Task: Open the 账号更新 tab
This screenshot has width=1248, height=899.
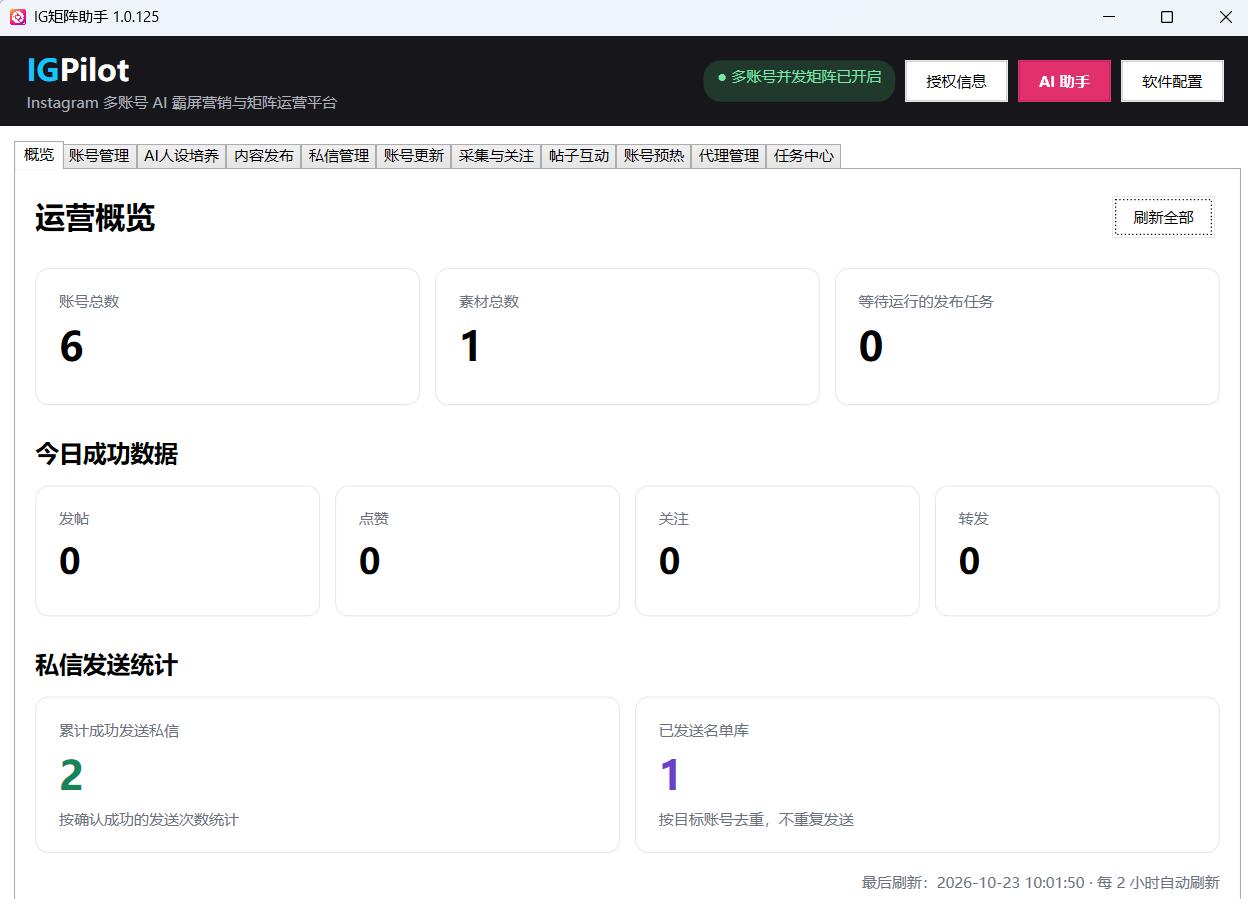Action: pos(414,156)
